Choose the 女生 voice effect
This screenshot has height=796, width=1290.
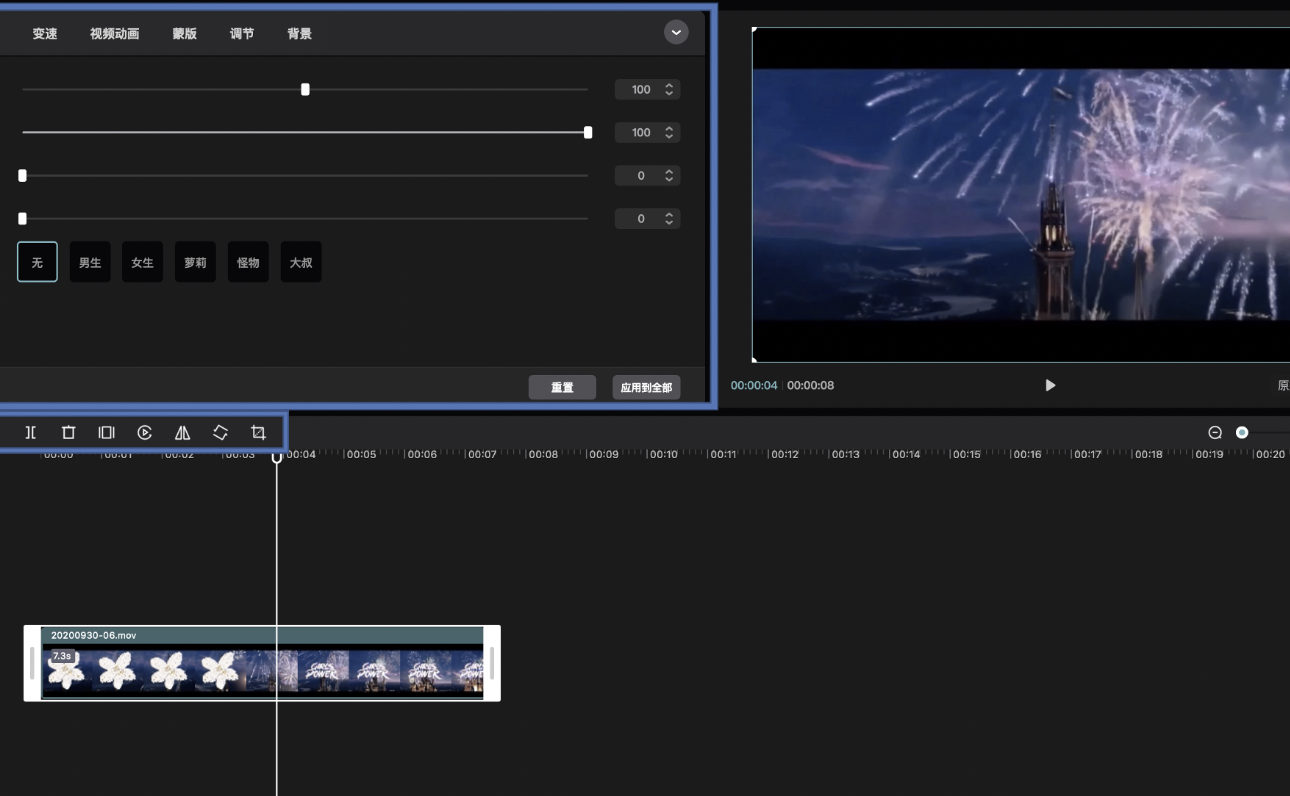142,262
